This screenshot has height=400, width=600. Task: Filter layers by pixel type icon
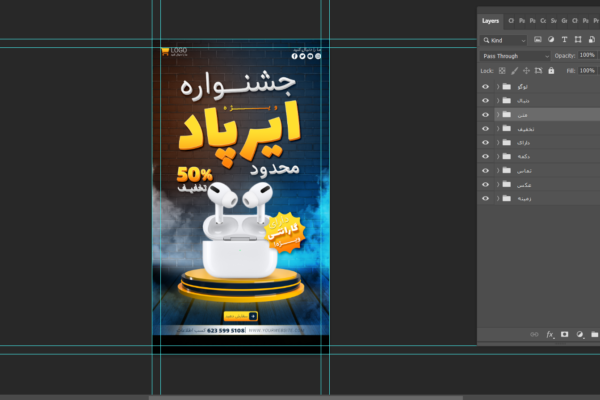point(536,40)
